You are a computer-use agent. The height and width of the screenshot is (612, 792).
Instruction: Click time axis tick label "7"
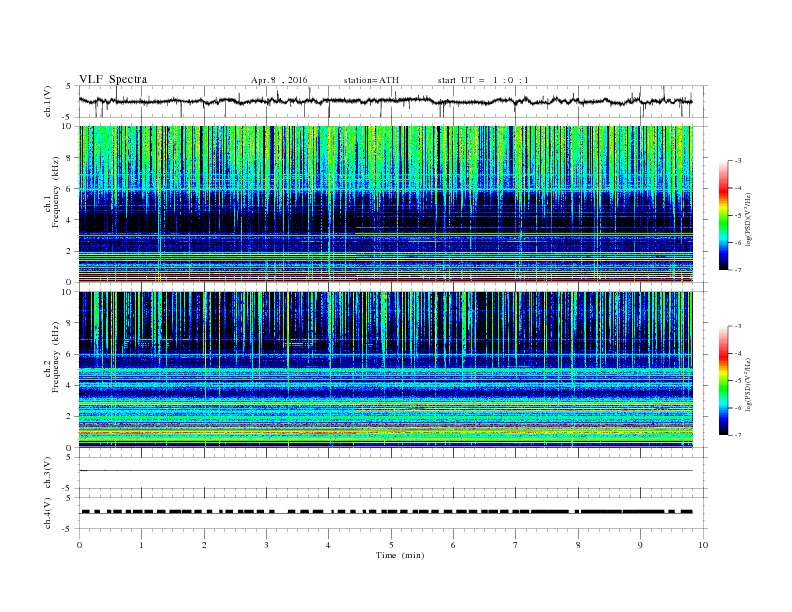[x=516, y=545]
